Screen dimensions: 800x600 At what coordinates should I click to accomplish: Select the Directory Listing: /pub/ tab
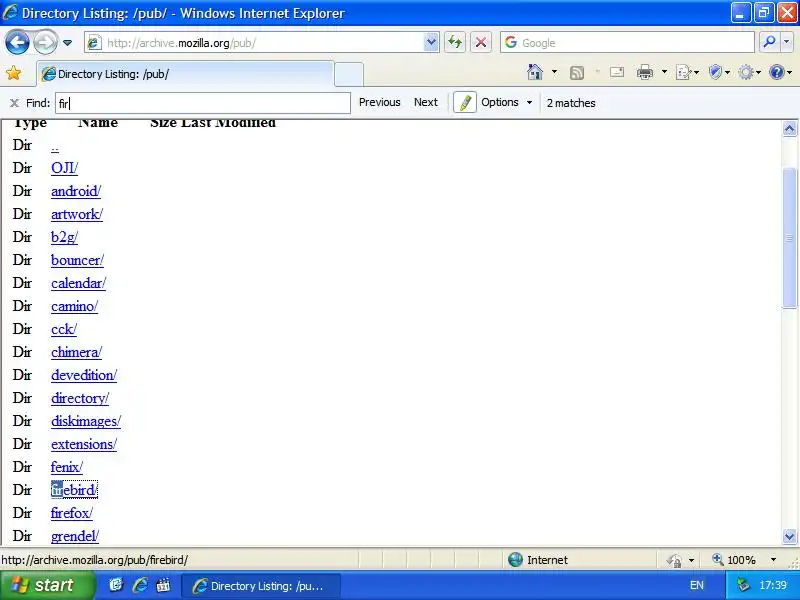pyautogui.click(x=185, y=74)
